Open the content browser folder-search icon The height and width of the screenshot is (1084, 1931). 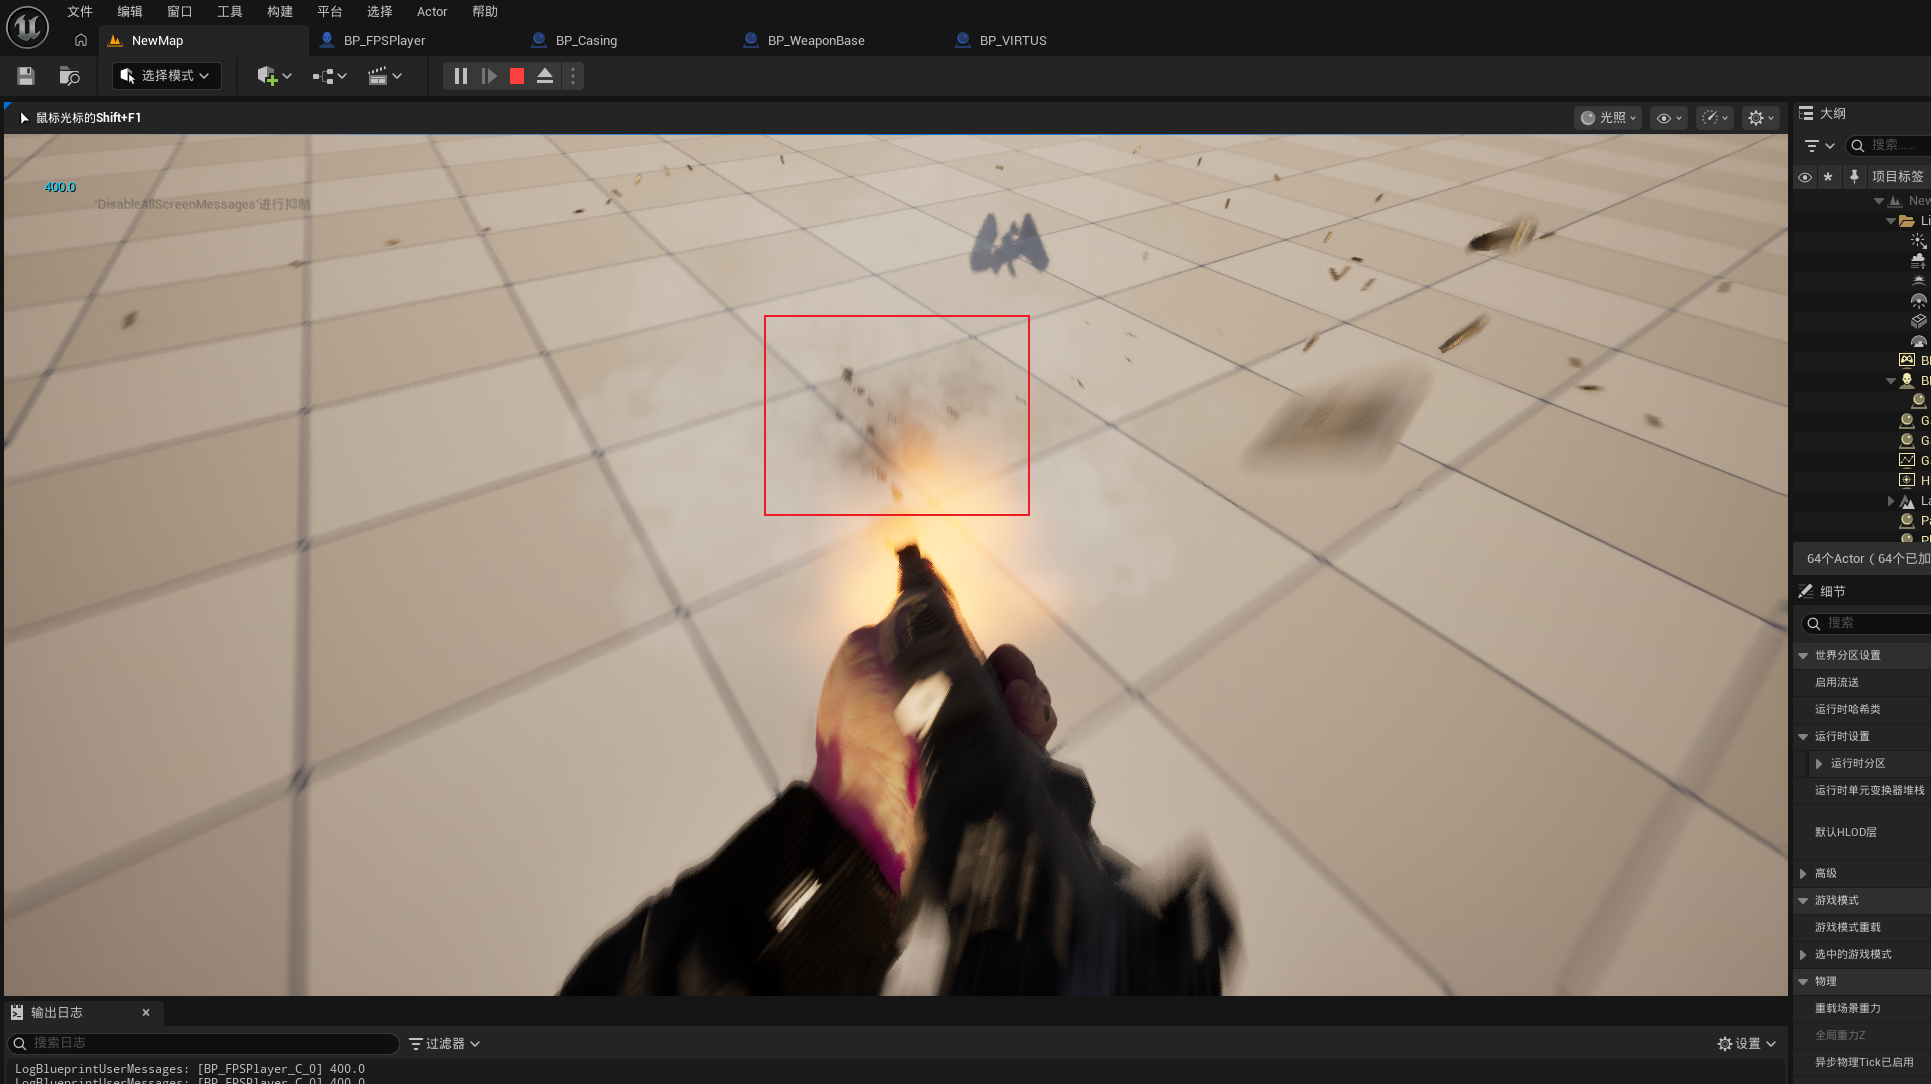pos(69,76)
